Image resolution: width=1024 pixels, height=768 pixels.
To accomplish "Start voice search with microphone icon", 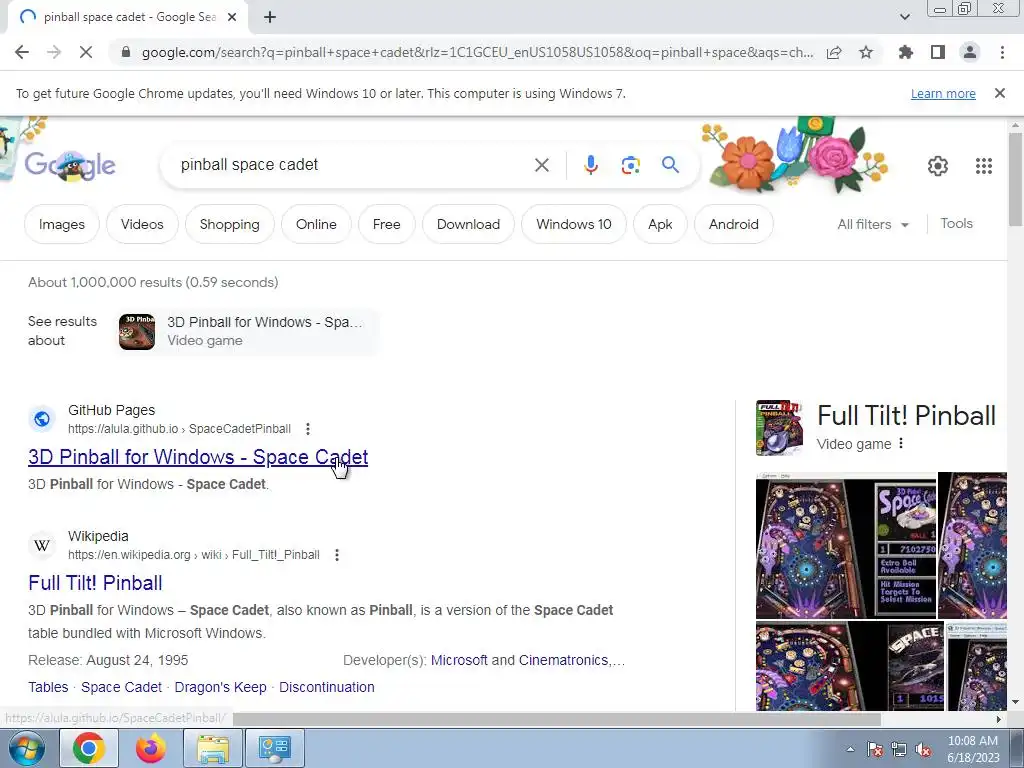I will pyautogui.click(x=590, y=165).
